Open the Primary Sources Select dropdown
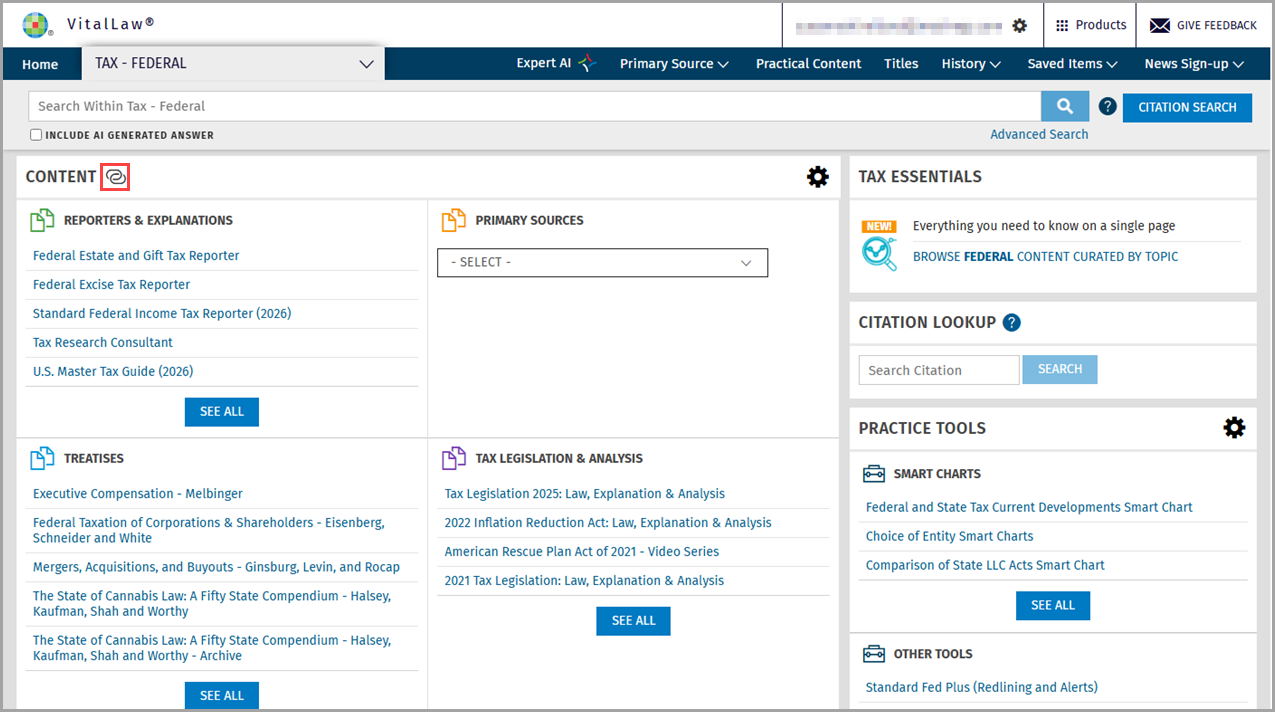 (x=602, y=262)
